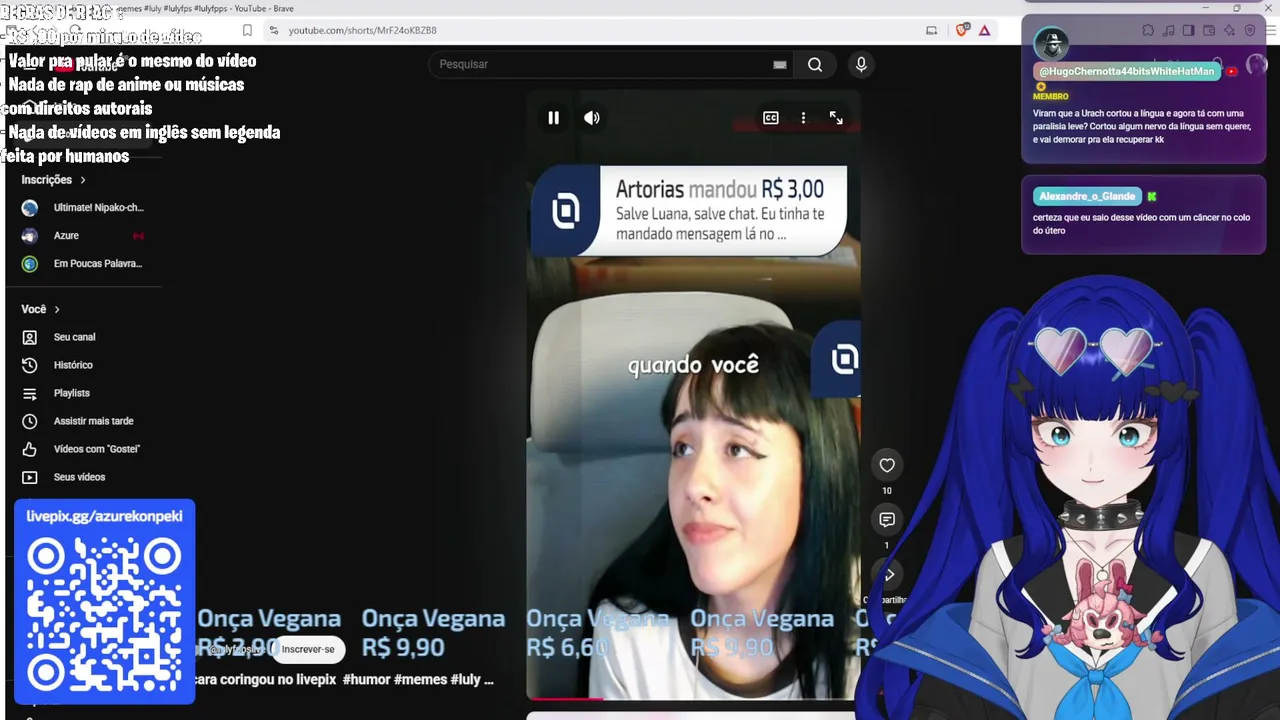
Task: Click the red progress bar of the Short
Action: tap(565, 698)
